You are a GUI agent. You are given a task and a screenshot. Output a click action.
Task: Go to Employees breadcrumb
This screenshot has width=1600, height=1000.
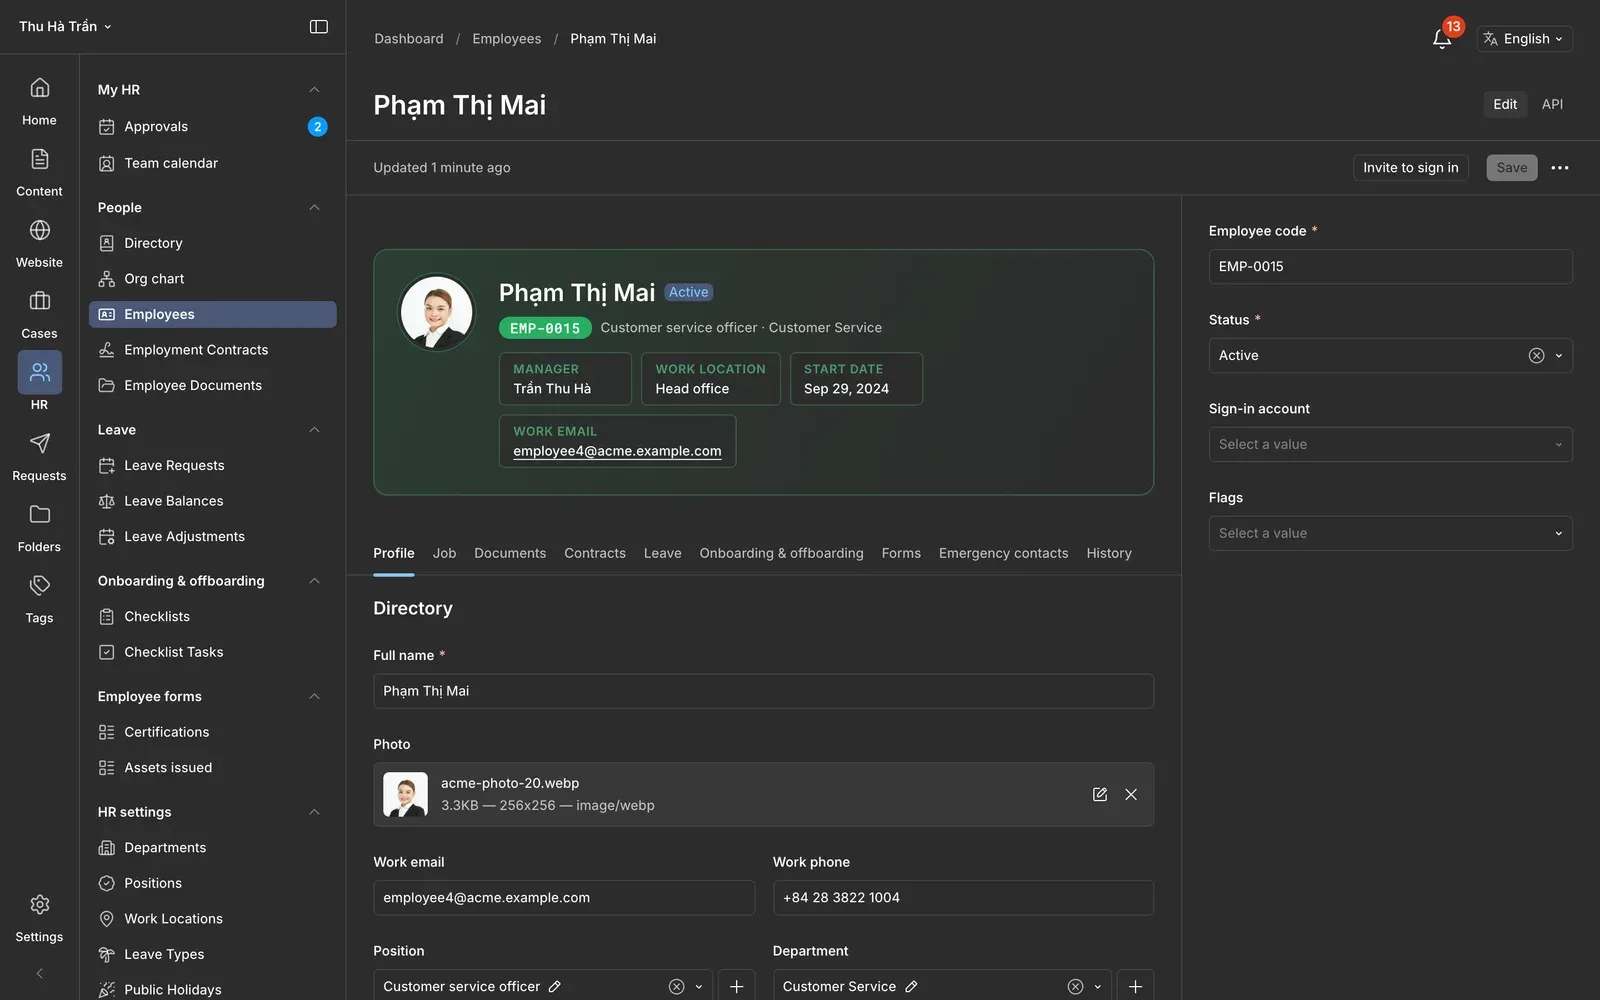point(507,39)
